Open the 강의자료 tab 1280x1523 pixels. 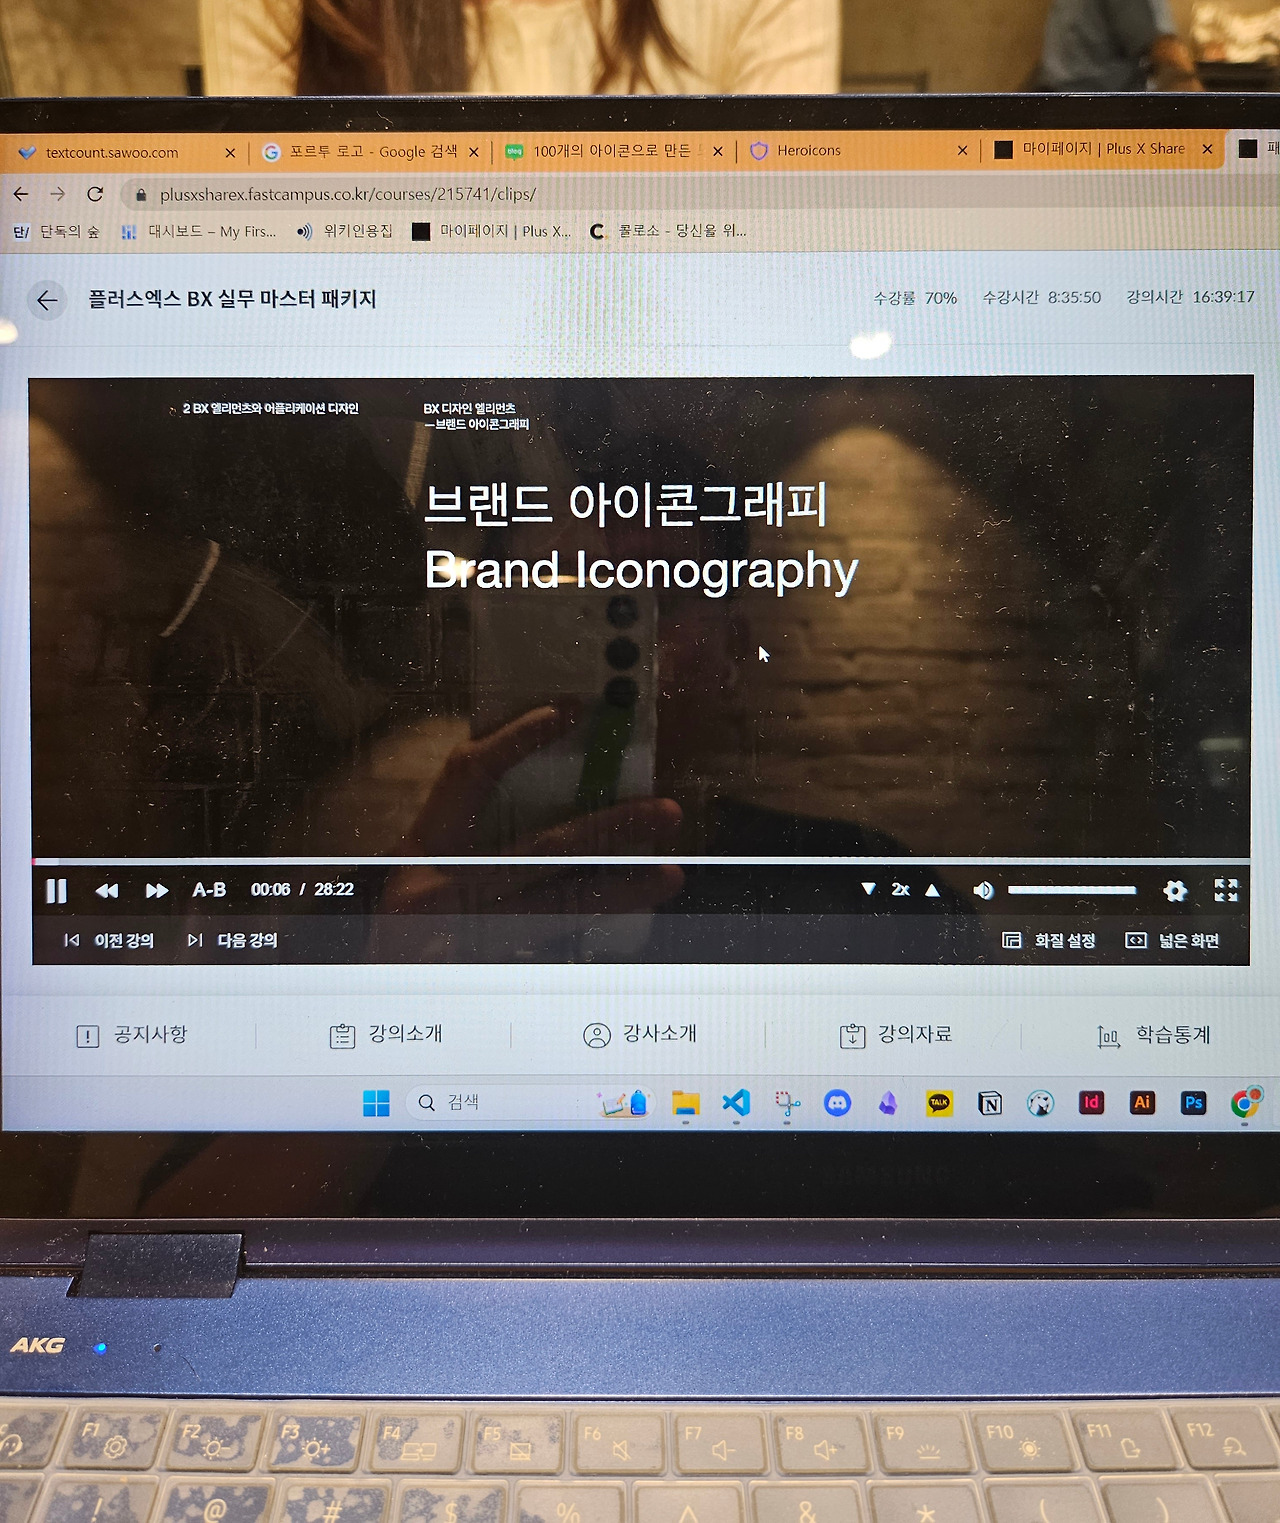click(x=896, y=1035)
